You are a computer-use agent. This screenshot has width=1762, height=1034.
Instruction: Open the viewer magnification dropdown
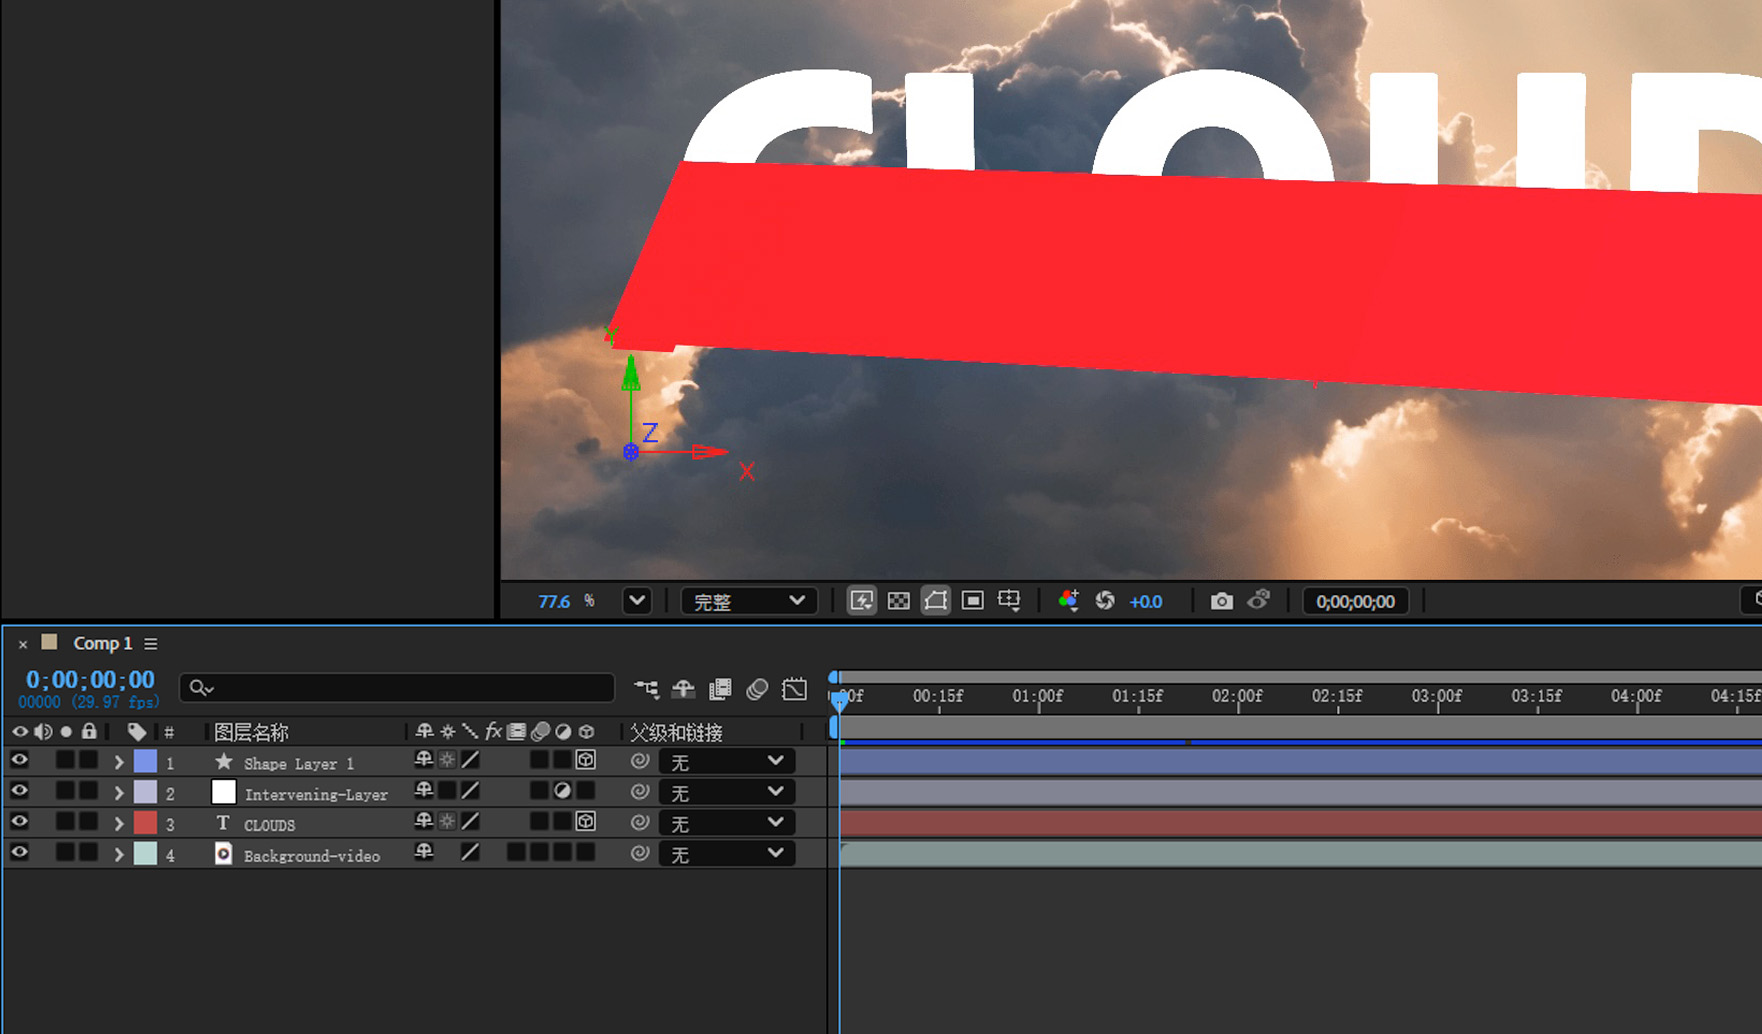[637, 601]
